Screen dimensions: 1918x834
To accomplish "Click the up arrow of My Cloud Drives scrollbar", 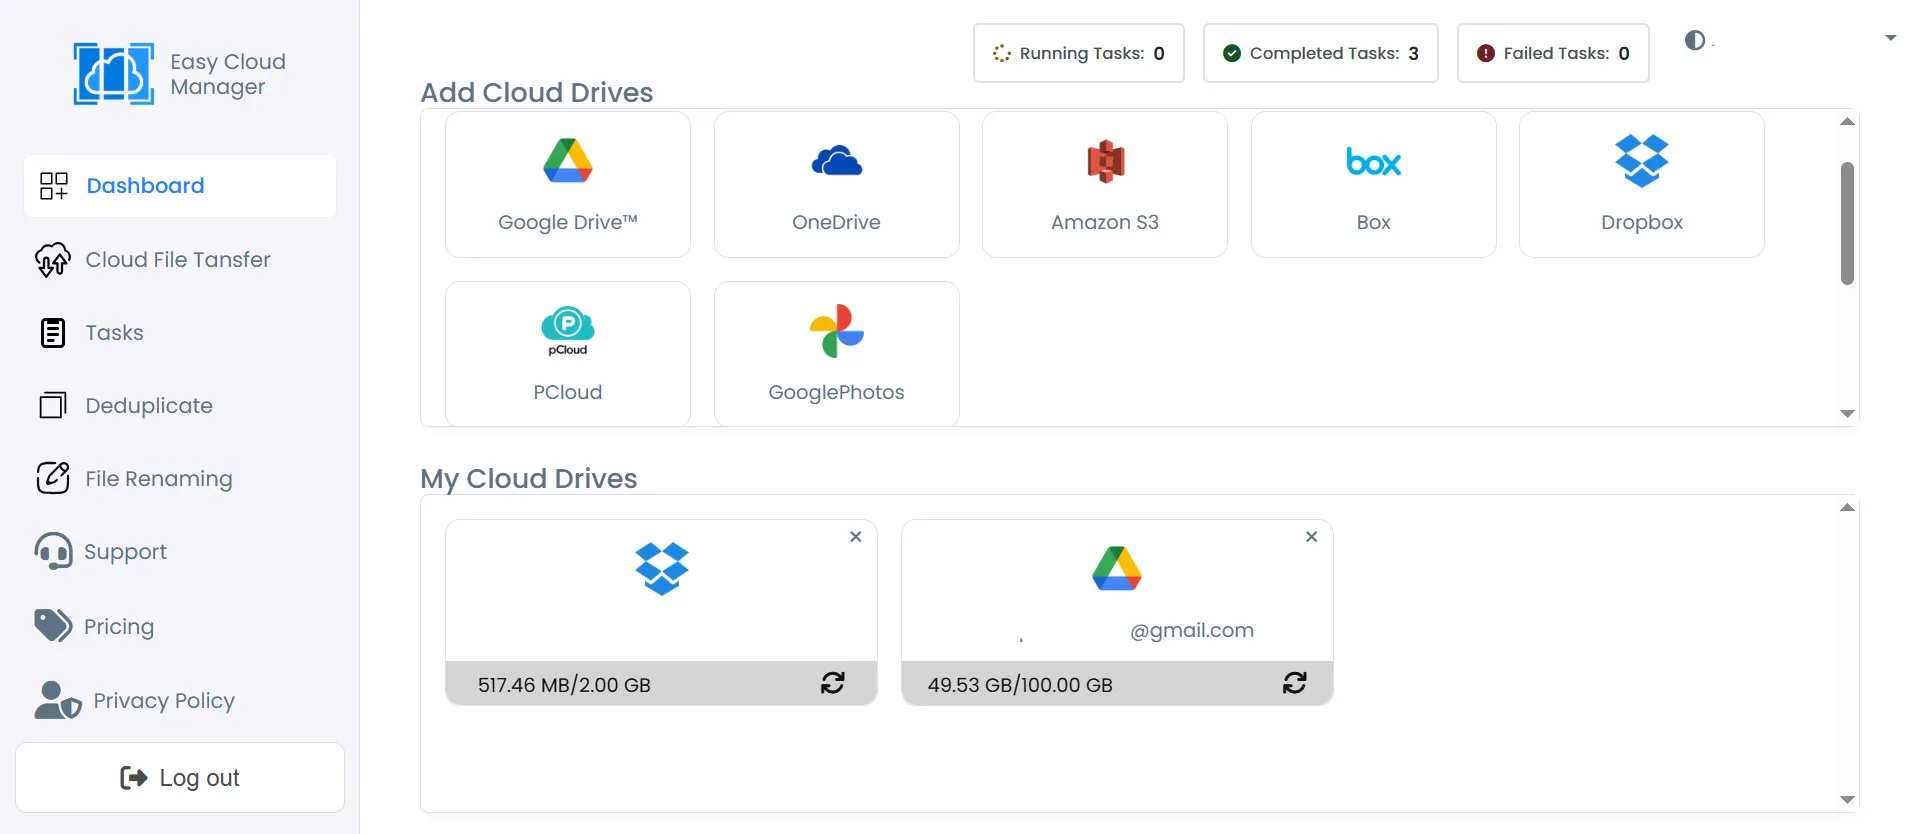I will pyautogui.click(x=1848, y=508).
